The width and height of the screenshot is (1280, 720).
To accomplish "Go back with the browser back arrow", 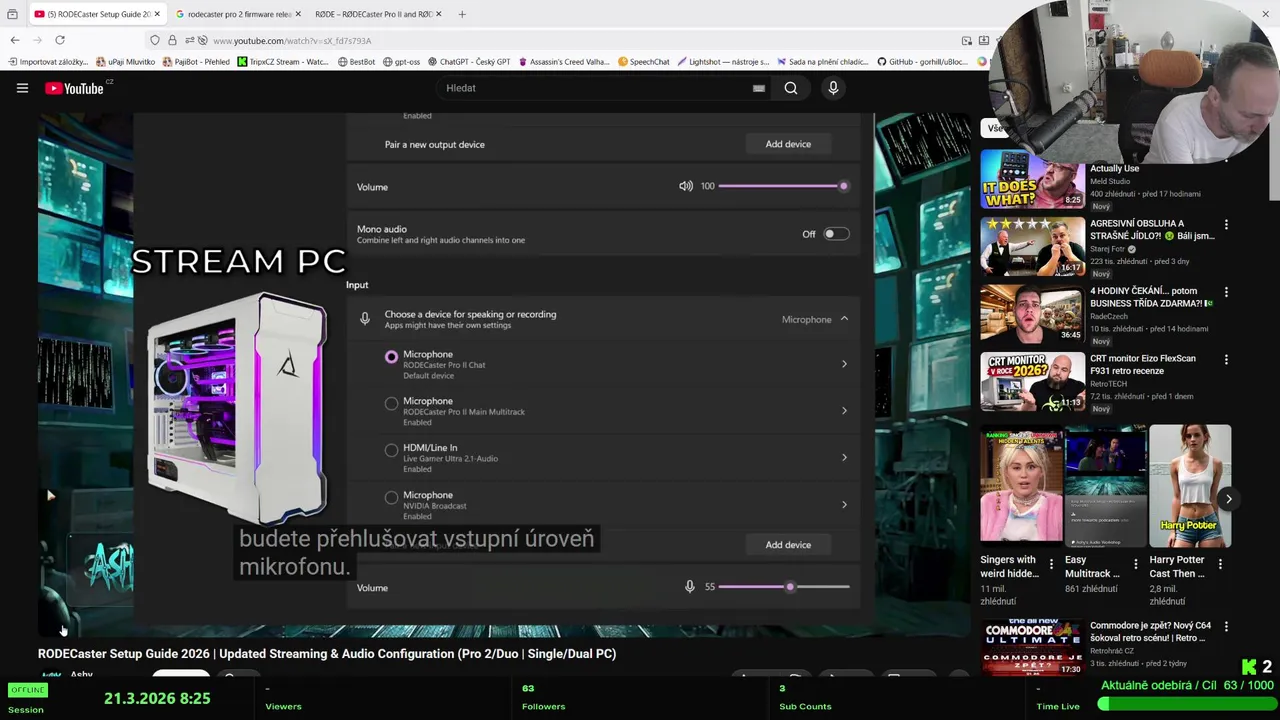I will coord(15,40).
